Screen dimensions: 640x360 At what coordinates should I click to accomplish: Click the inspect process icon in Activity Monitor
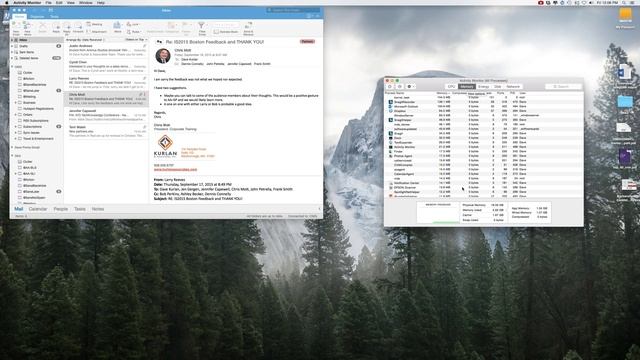pos(400,87)
